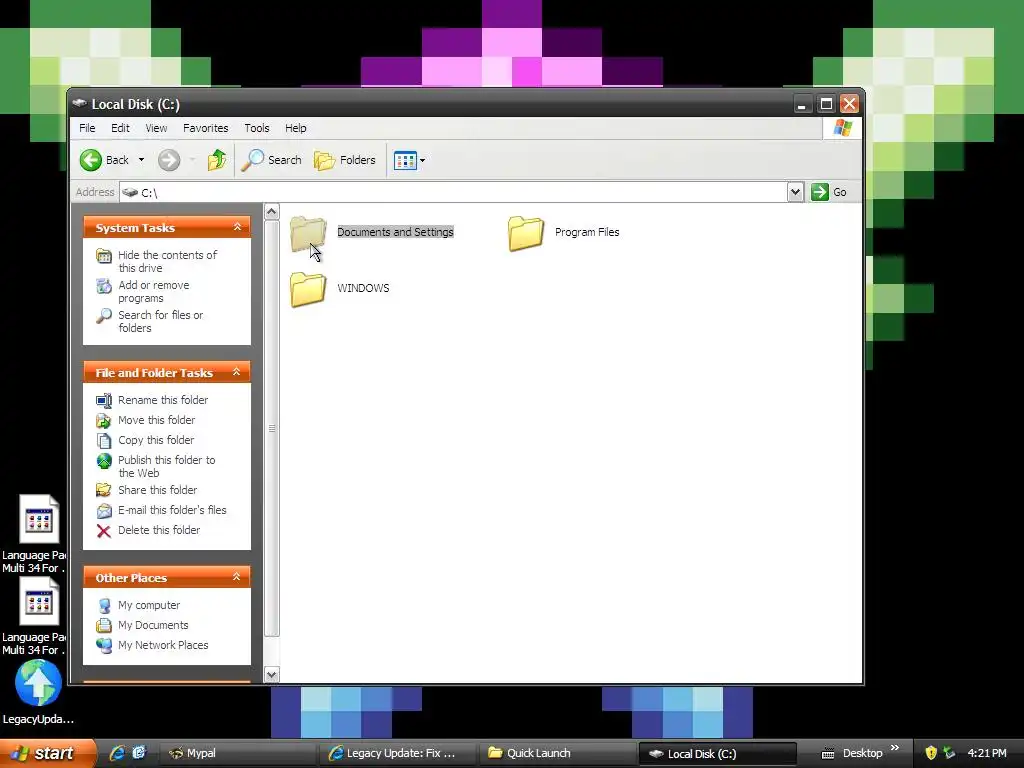Click Rename this folder

tap(163, 400)
